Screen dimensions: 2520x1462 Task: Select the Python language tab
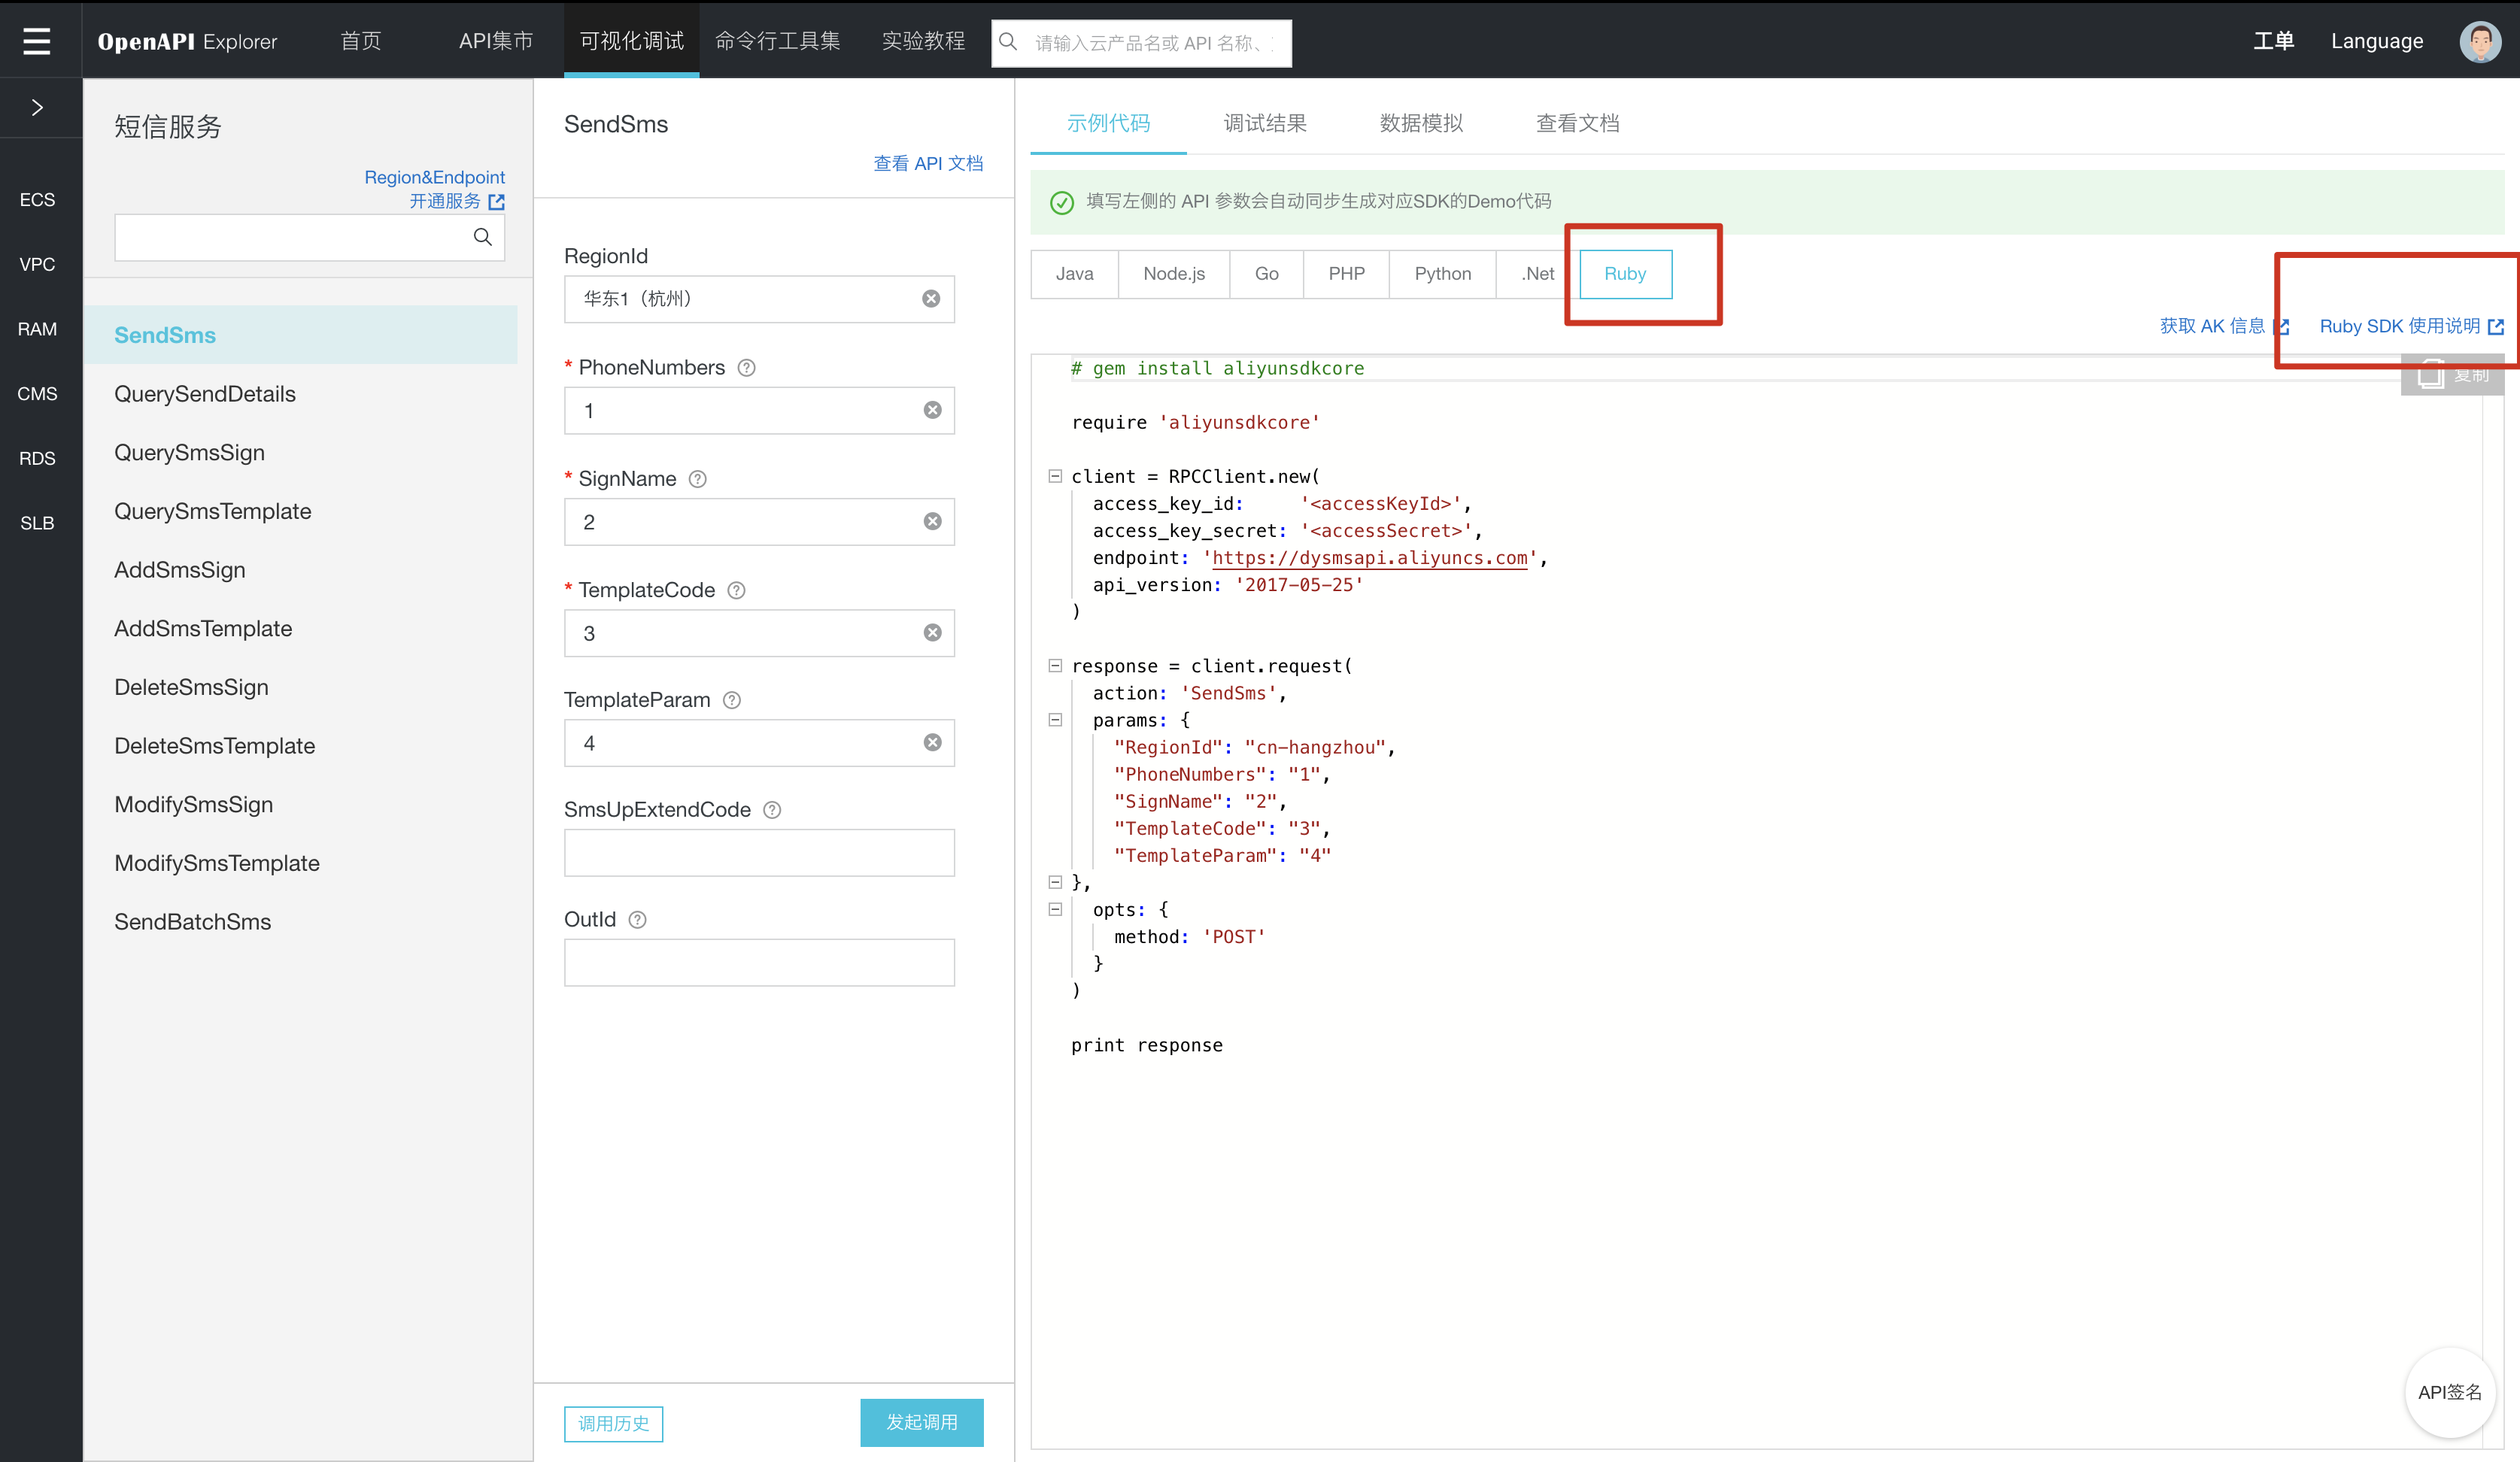(1441, 274)
